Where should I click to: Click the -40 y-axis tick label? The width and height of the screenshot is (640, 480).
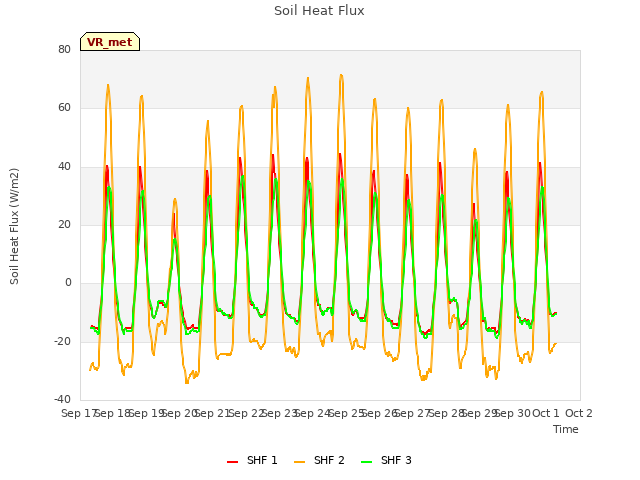point(62,399)
